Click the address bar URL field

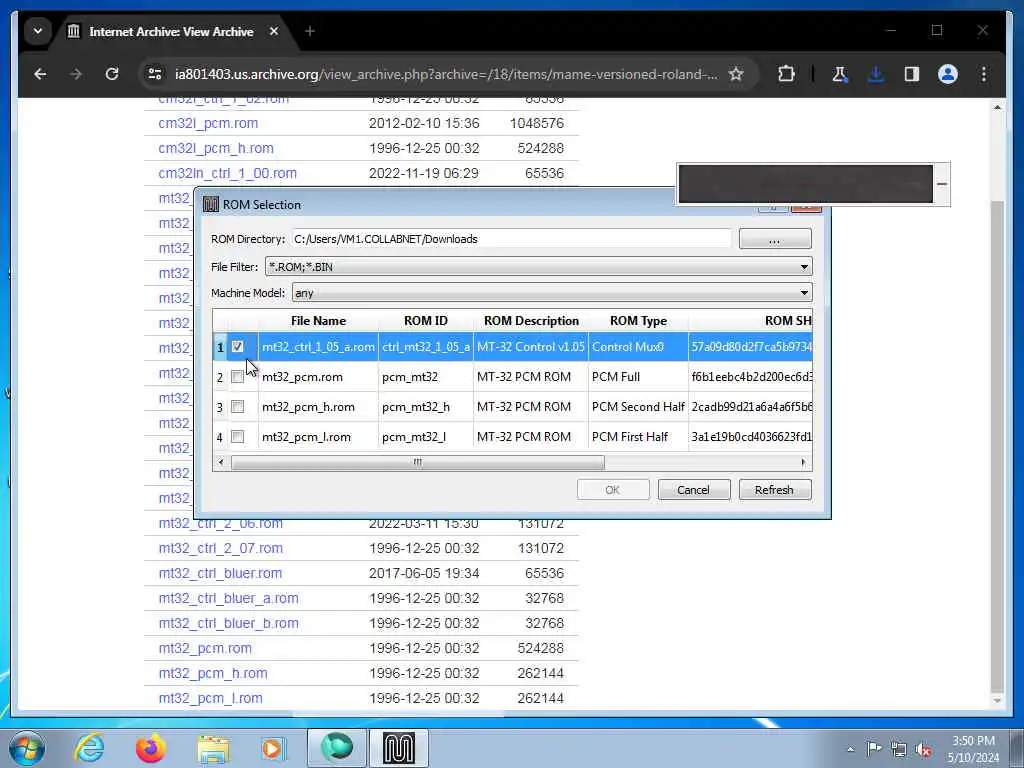(x=446, y=74)
